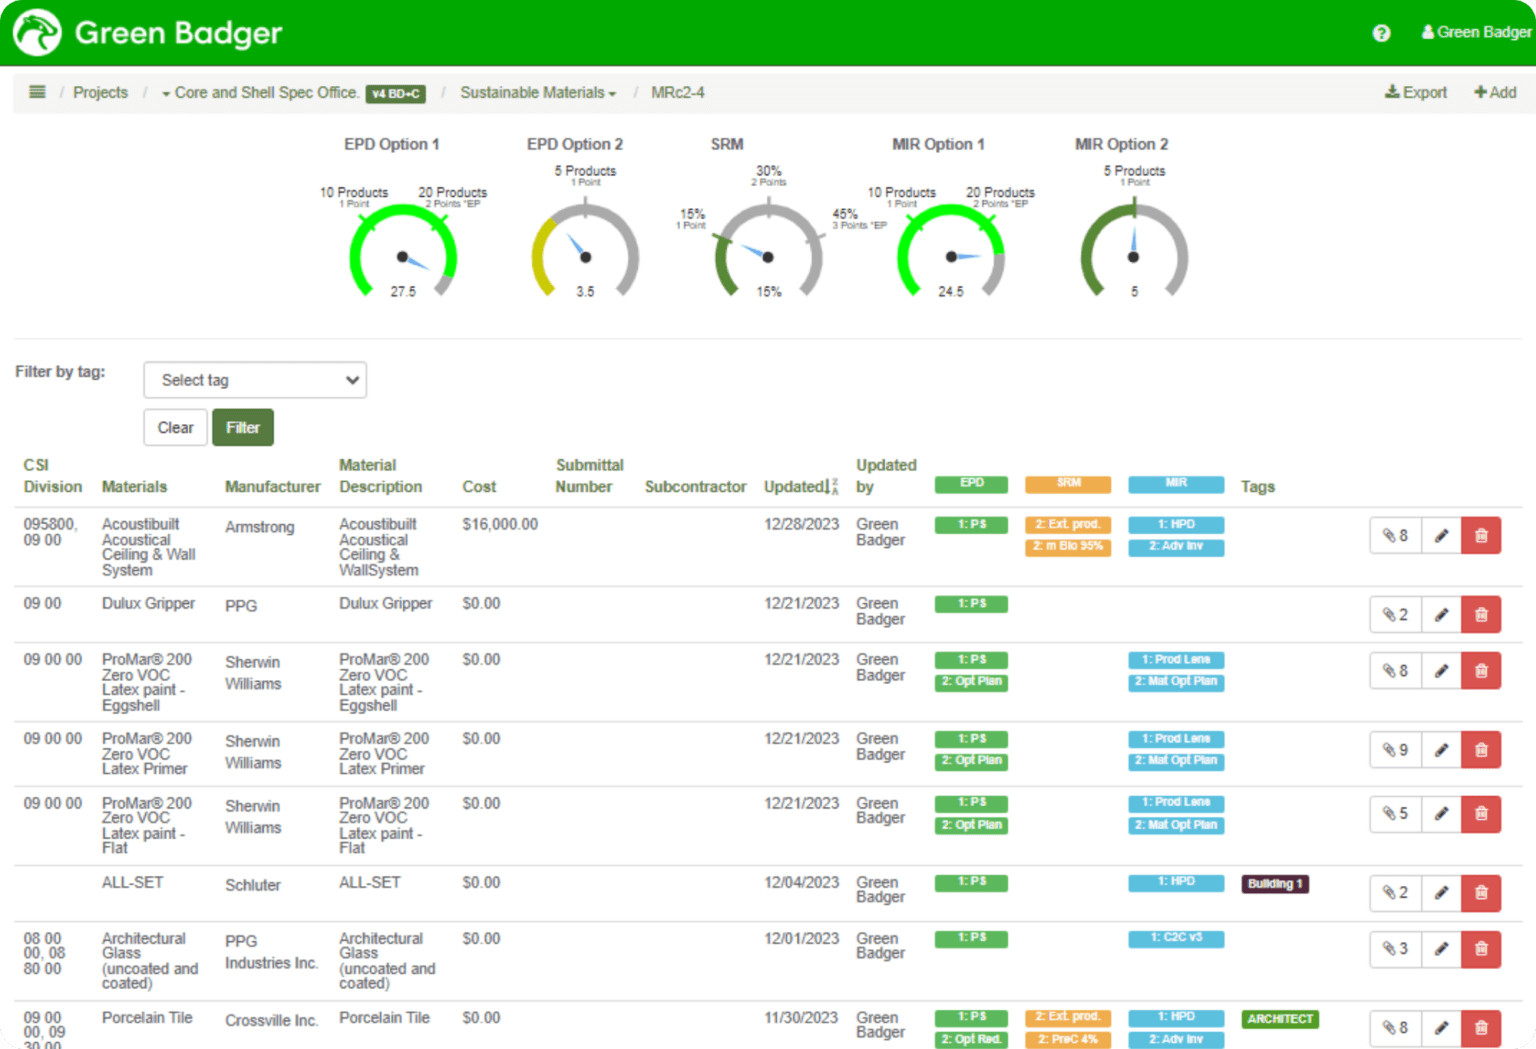This screenshot has width=1536, height=1049.
Task: Click the Clear button
Action: click(x=175, y=427)
